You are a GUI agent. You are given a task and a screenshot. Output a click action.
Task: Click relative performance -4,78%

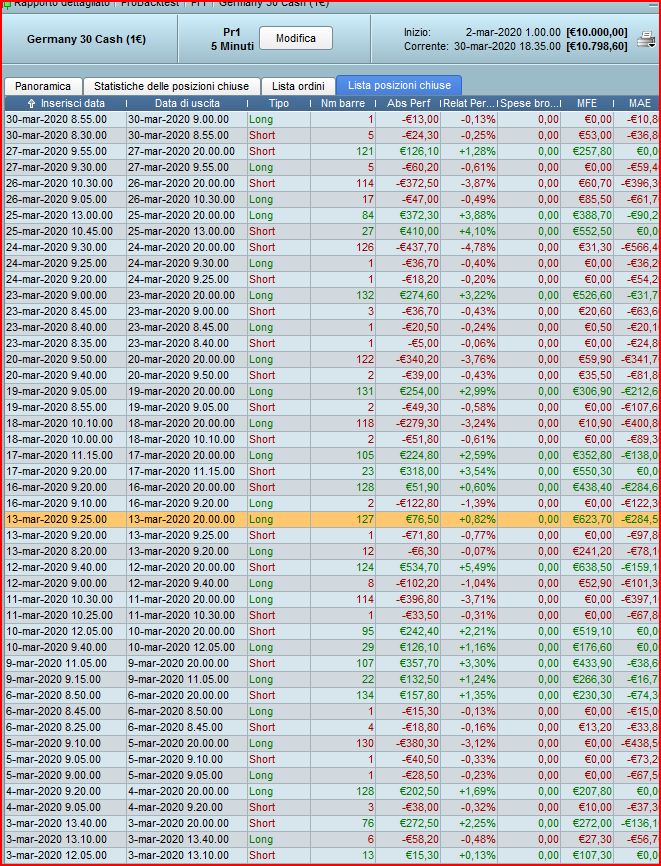[x=478, y=247]
